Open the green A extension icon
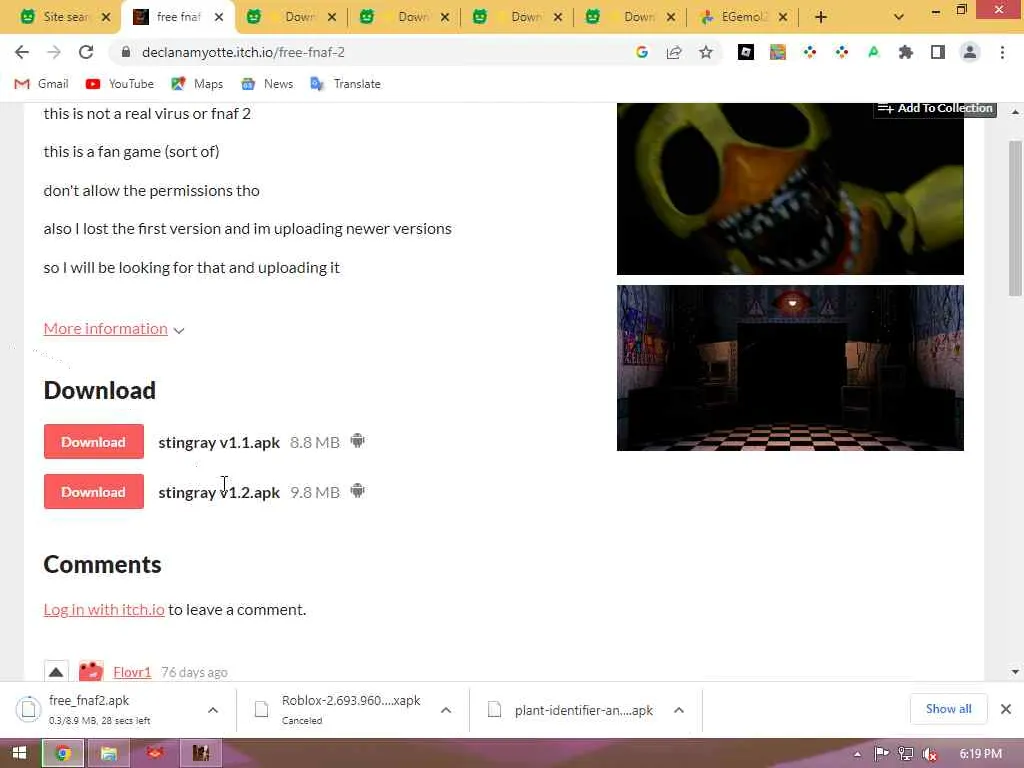Image resolution: width=1024 pixels, height=768 pixels. (874, 52)
